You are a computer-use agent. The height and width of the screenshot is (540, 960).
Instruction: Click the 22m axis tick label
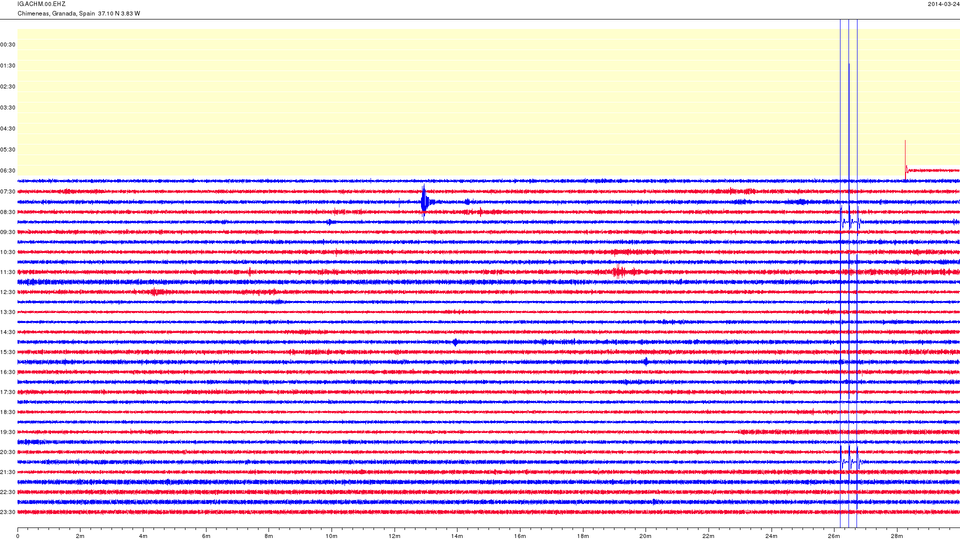coord(708,536)
